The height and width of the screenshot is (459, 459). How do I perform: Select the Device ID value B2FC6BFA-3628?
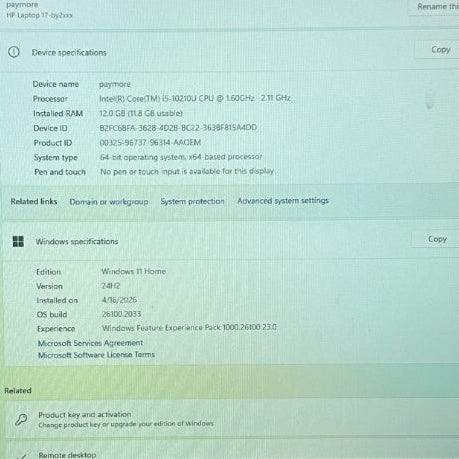click(178, 128)
